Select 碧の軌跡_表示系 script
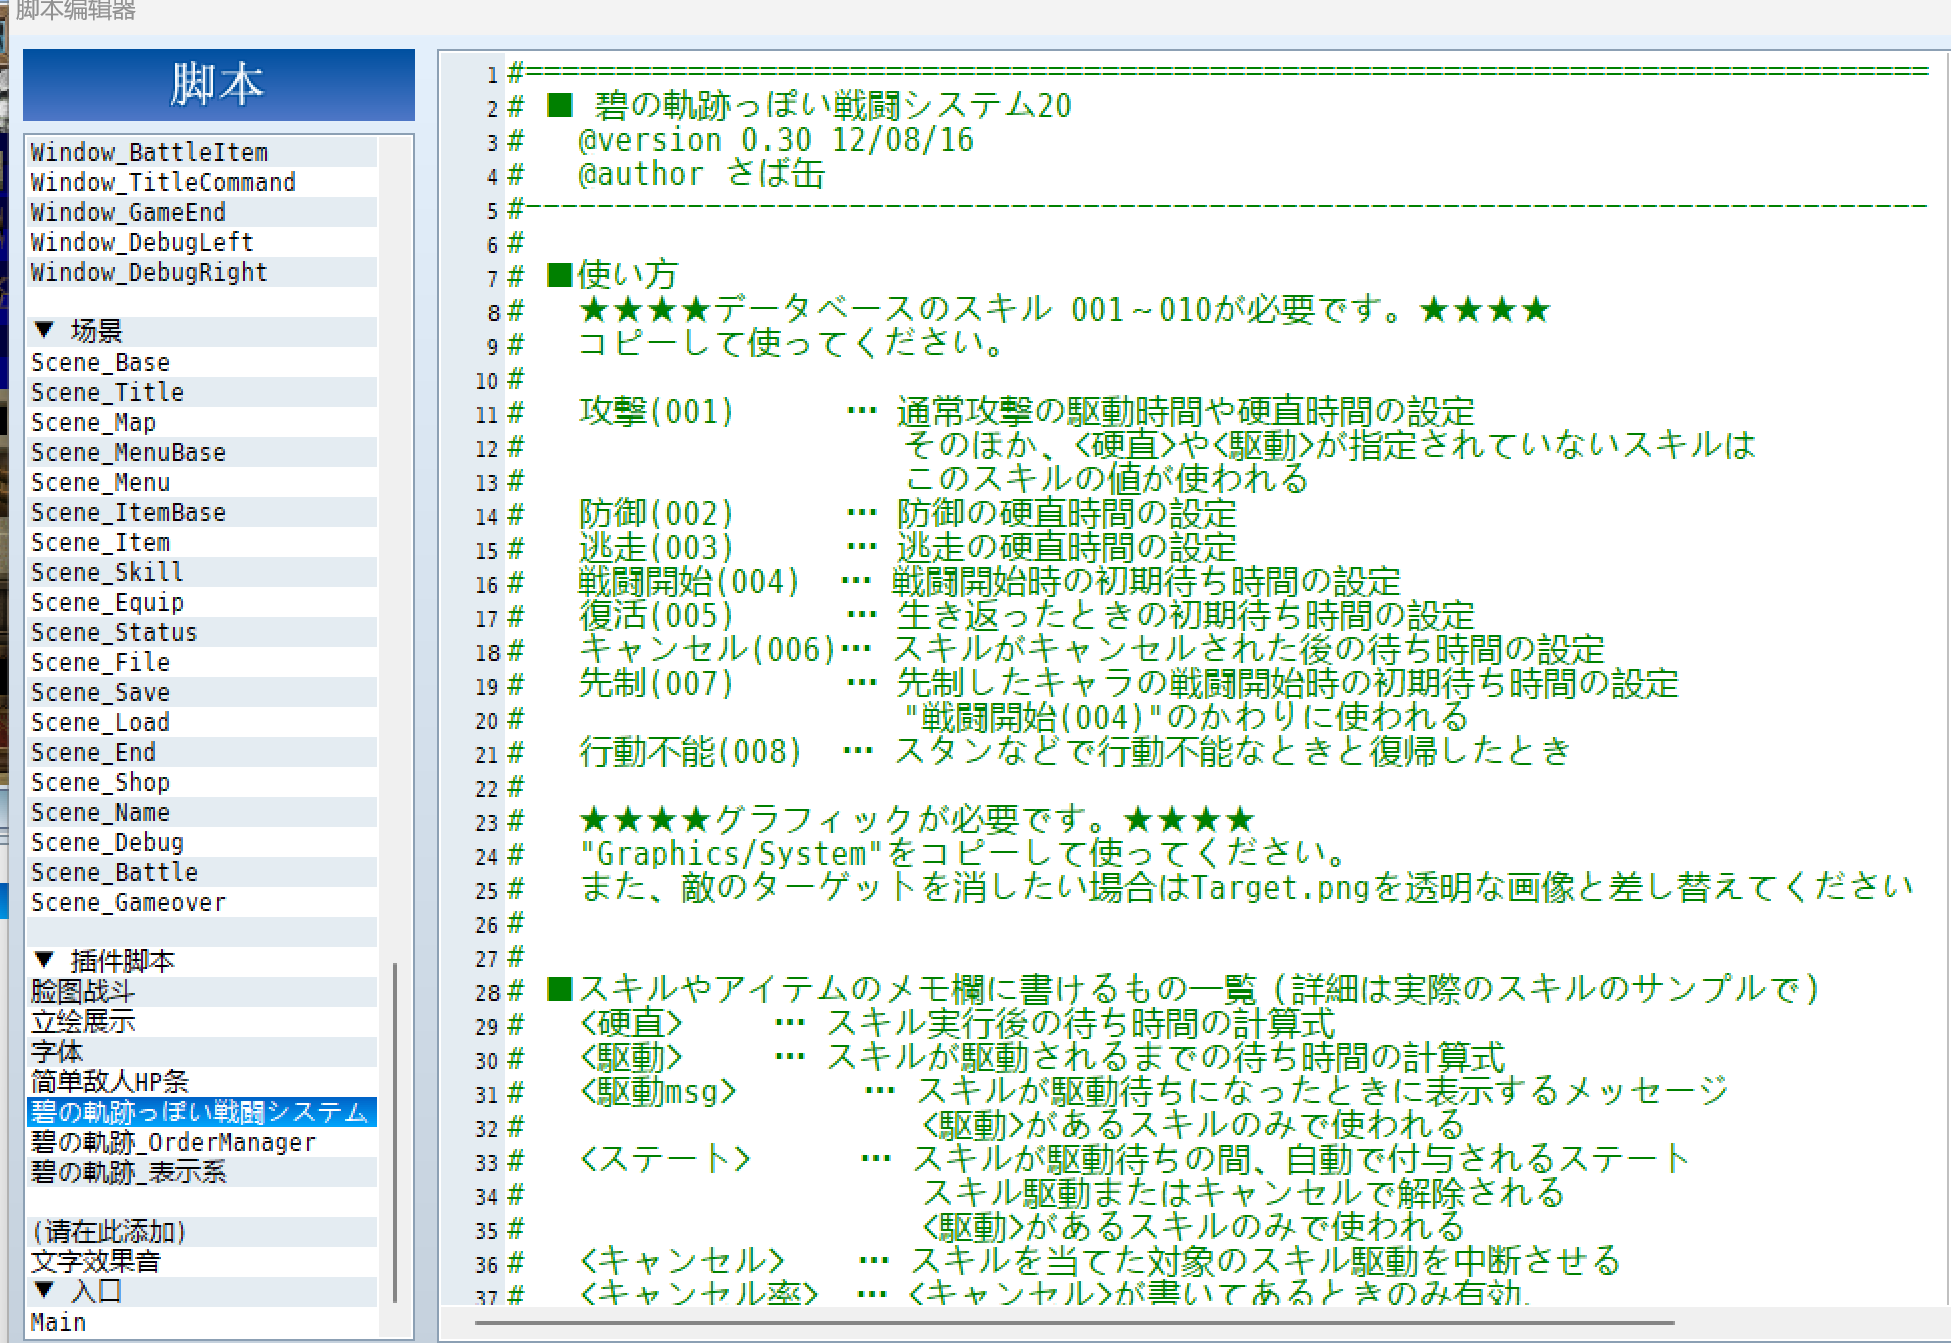This screenshot has height=1343, width=1951. (x=202, y=1171)
